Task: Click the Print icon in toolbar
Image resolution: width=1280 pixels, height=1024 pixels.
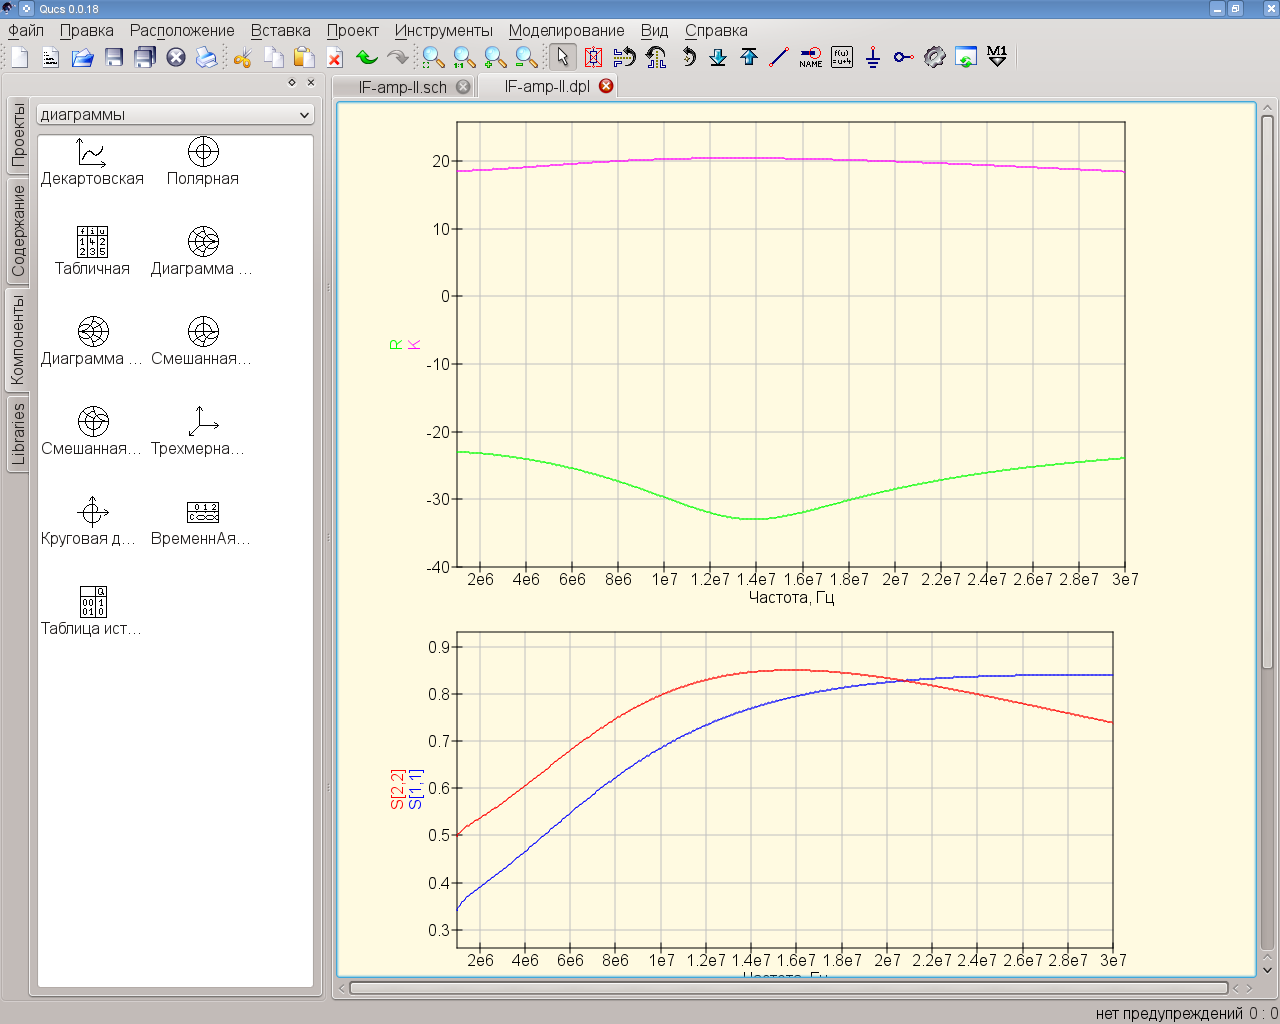Action: tap(206, 57)
